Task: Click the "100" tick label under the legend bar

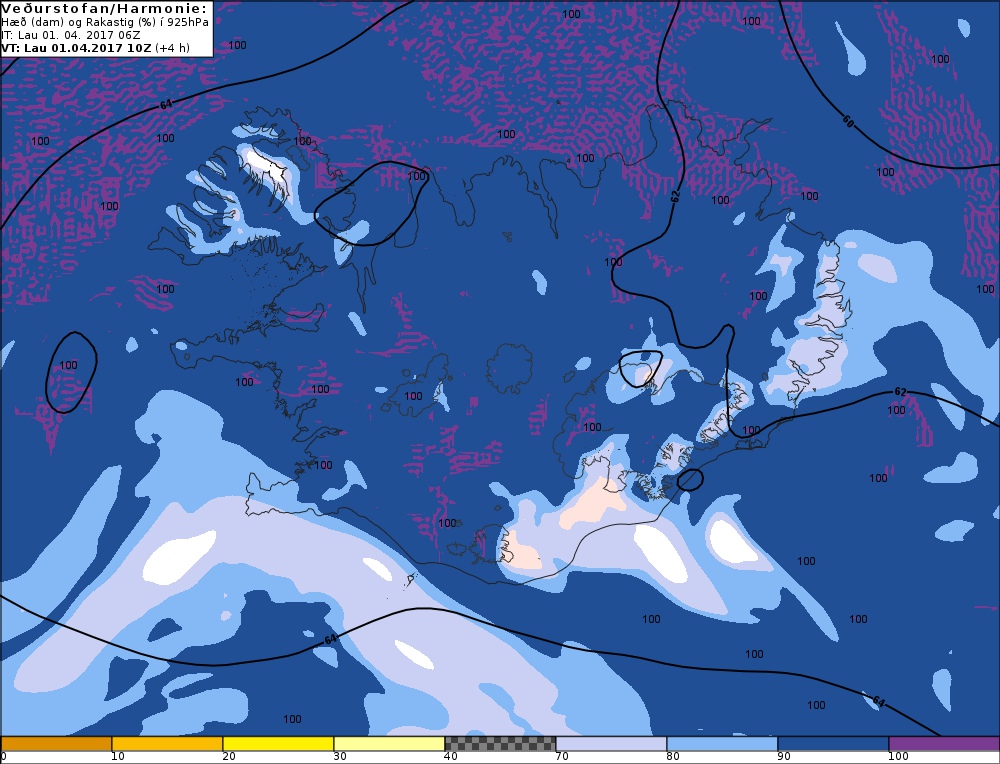Action: (x=898, y=756)
